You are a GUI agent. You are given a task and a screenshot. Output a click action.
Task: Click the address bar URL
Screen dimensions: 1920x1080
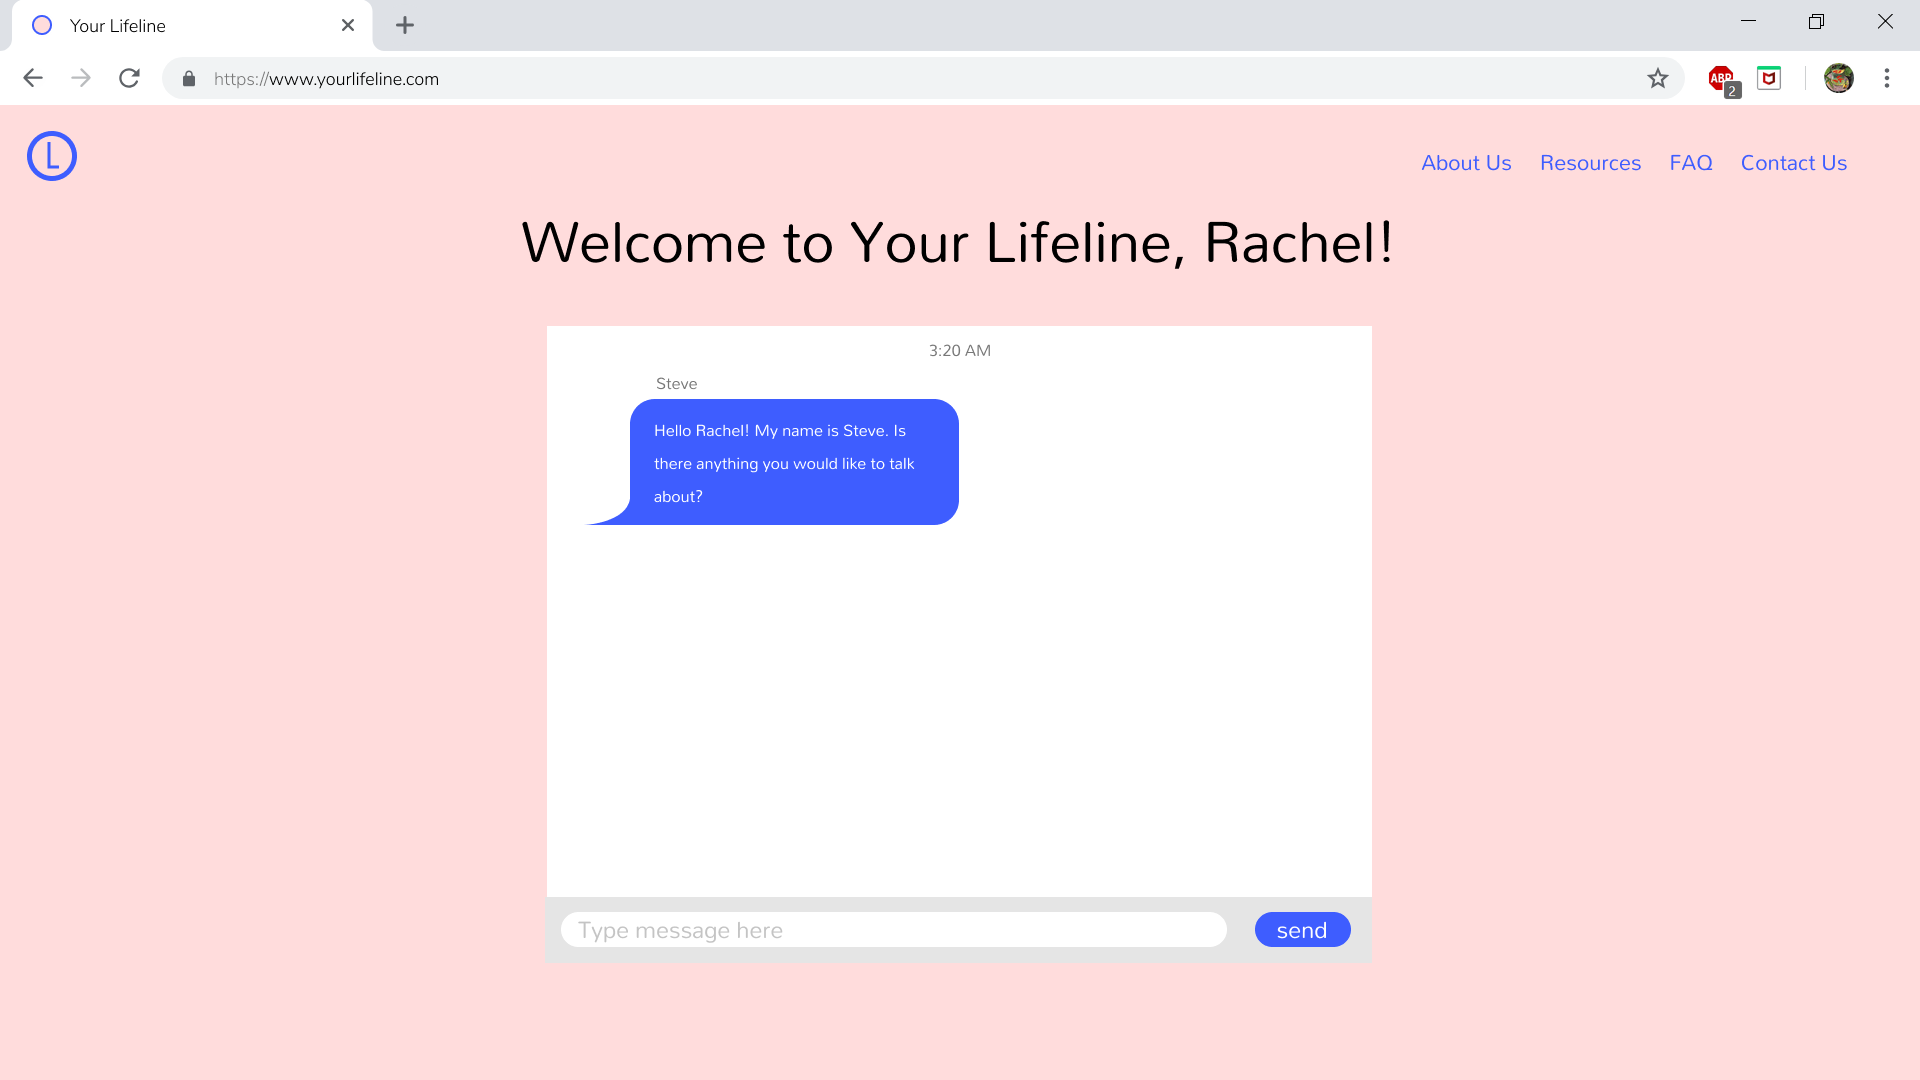326,79
